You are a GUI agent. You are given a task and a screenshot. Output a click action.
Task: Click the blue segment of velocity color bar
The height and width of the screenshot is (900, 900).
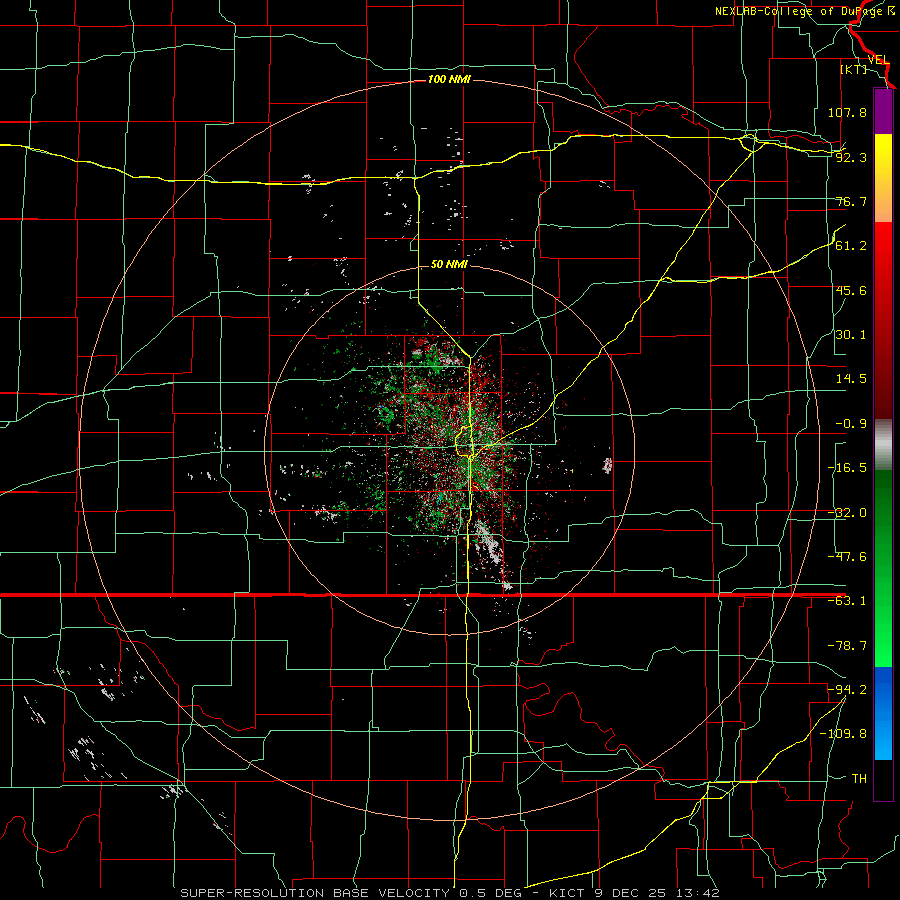coord(883,713)
